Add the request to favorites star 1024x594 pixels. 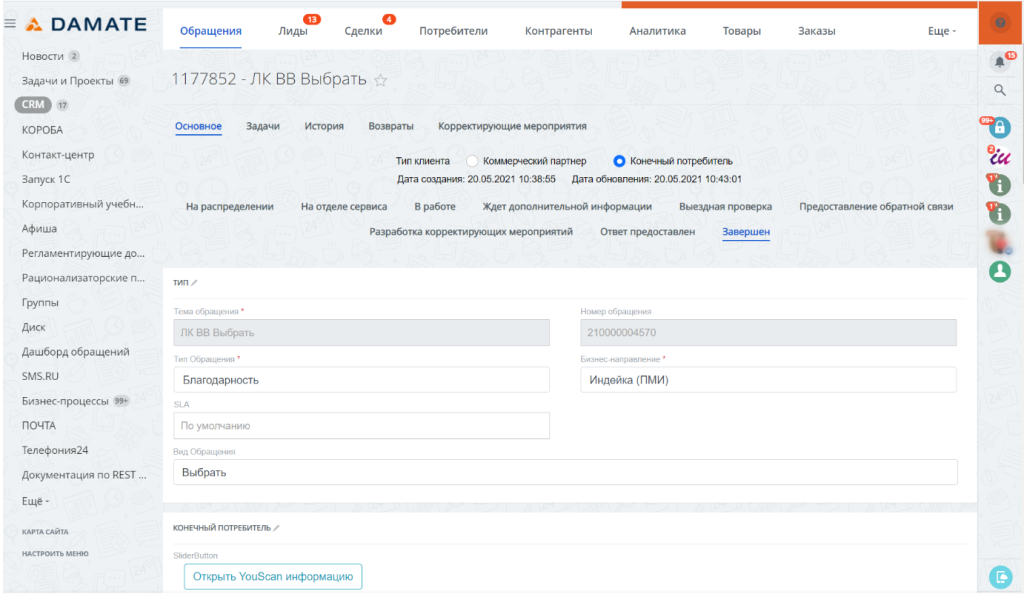(x=381, y=80)
